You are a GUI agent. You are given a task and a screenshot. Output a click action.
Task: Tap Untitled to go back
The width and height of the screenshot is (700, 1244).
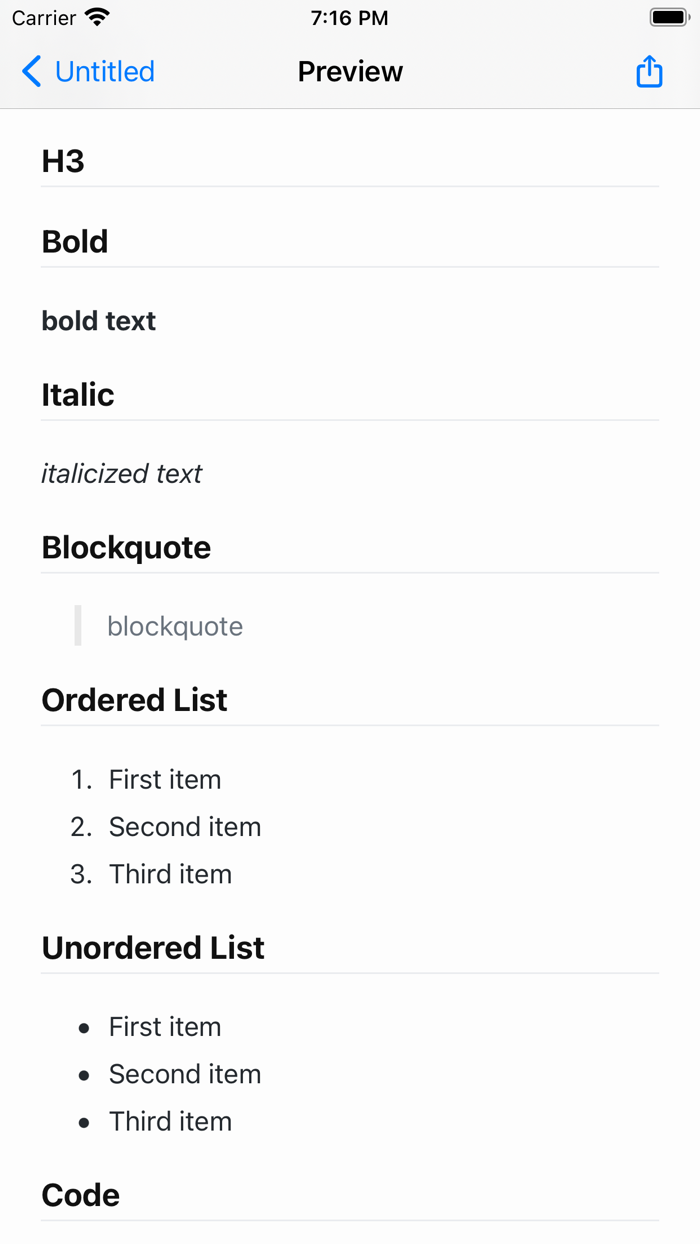[105, 71]
